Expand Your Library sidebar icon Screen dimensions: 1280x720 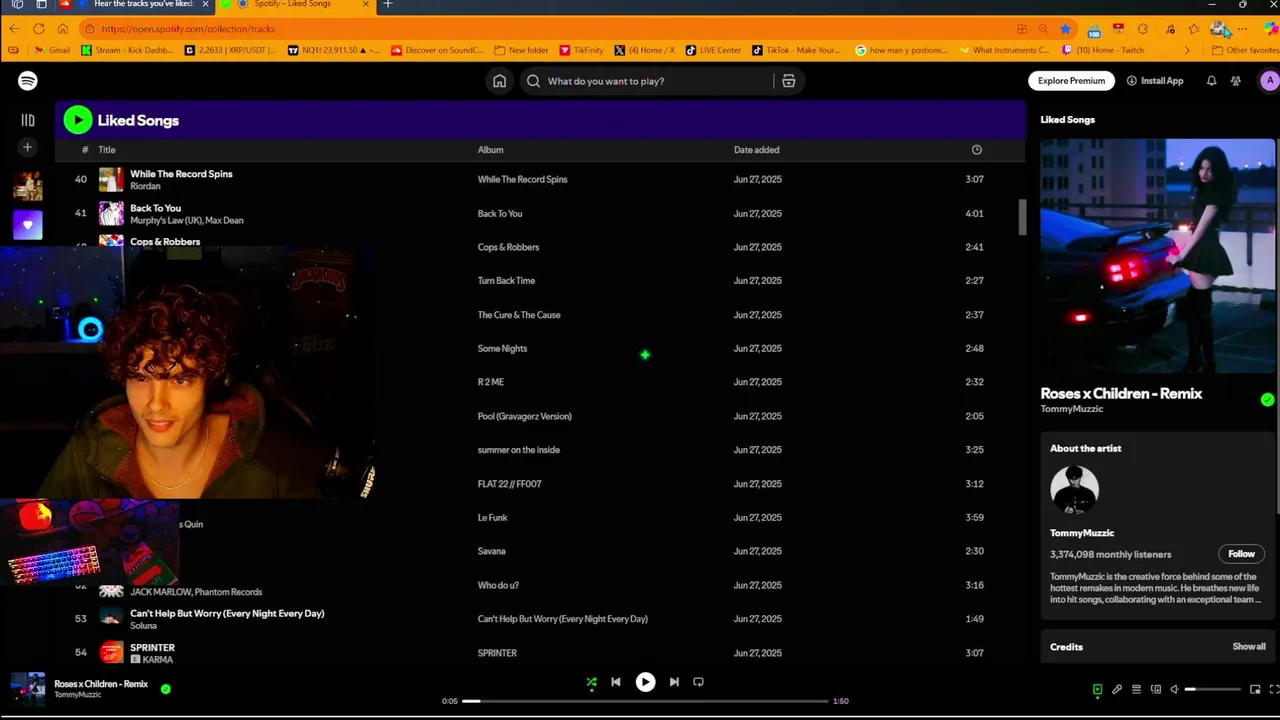coord(28,120)
